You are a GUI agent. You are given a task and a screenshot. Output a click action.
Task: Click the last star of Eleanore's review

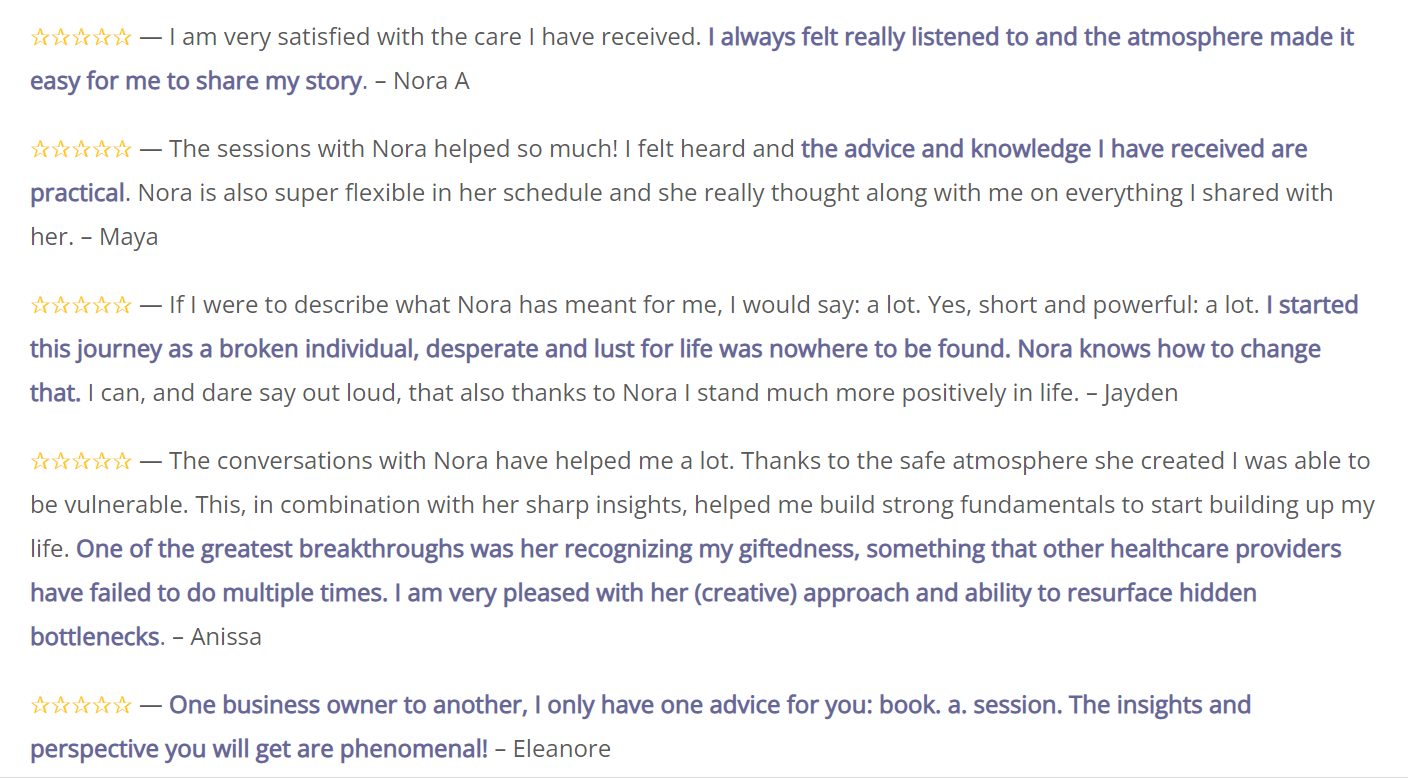pos(121,706)
